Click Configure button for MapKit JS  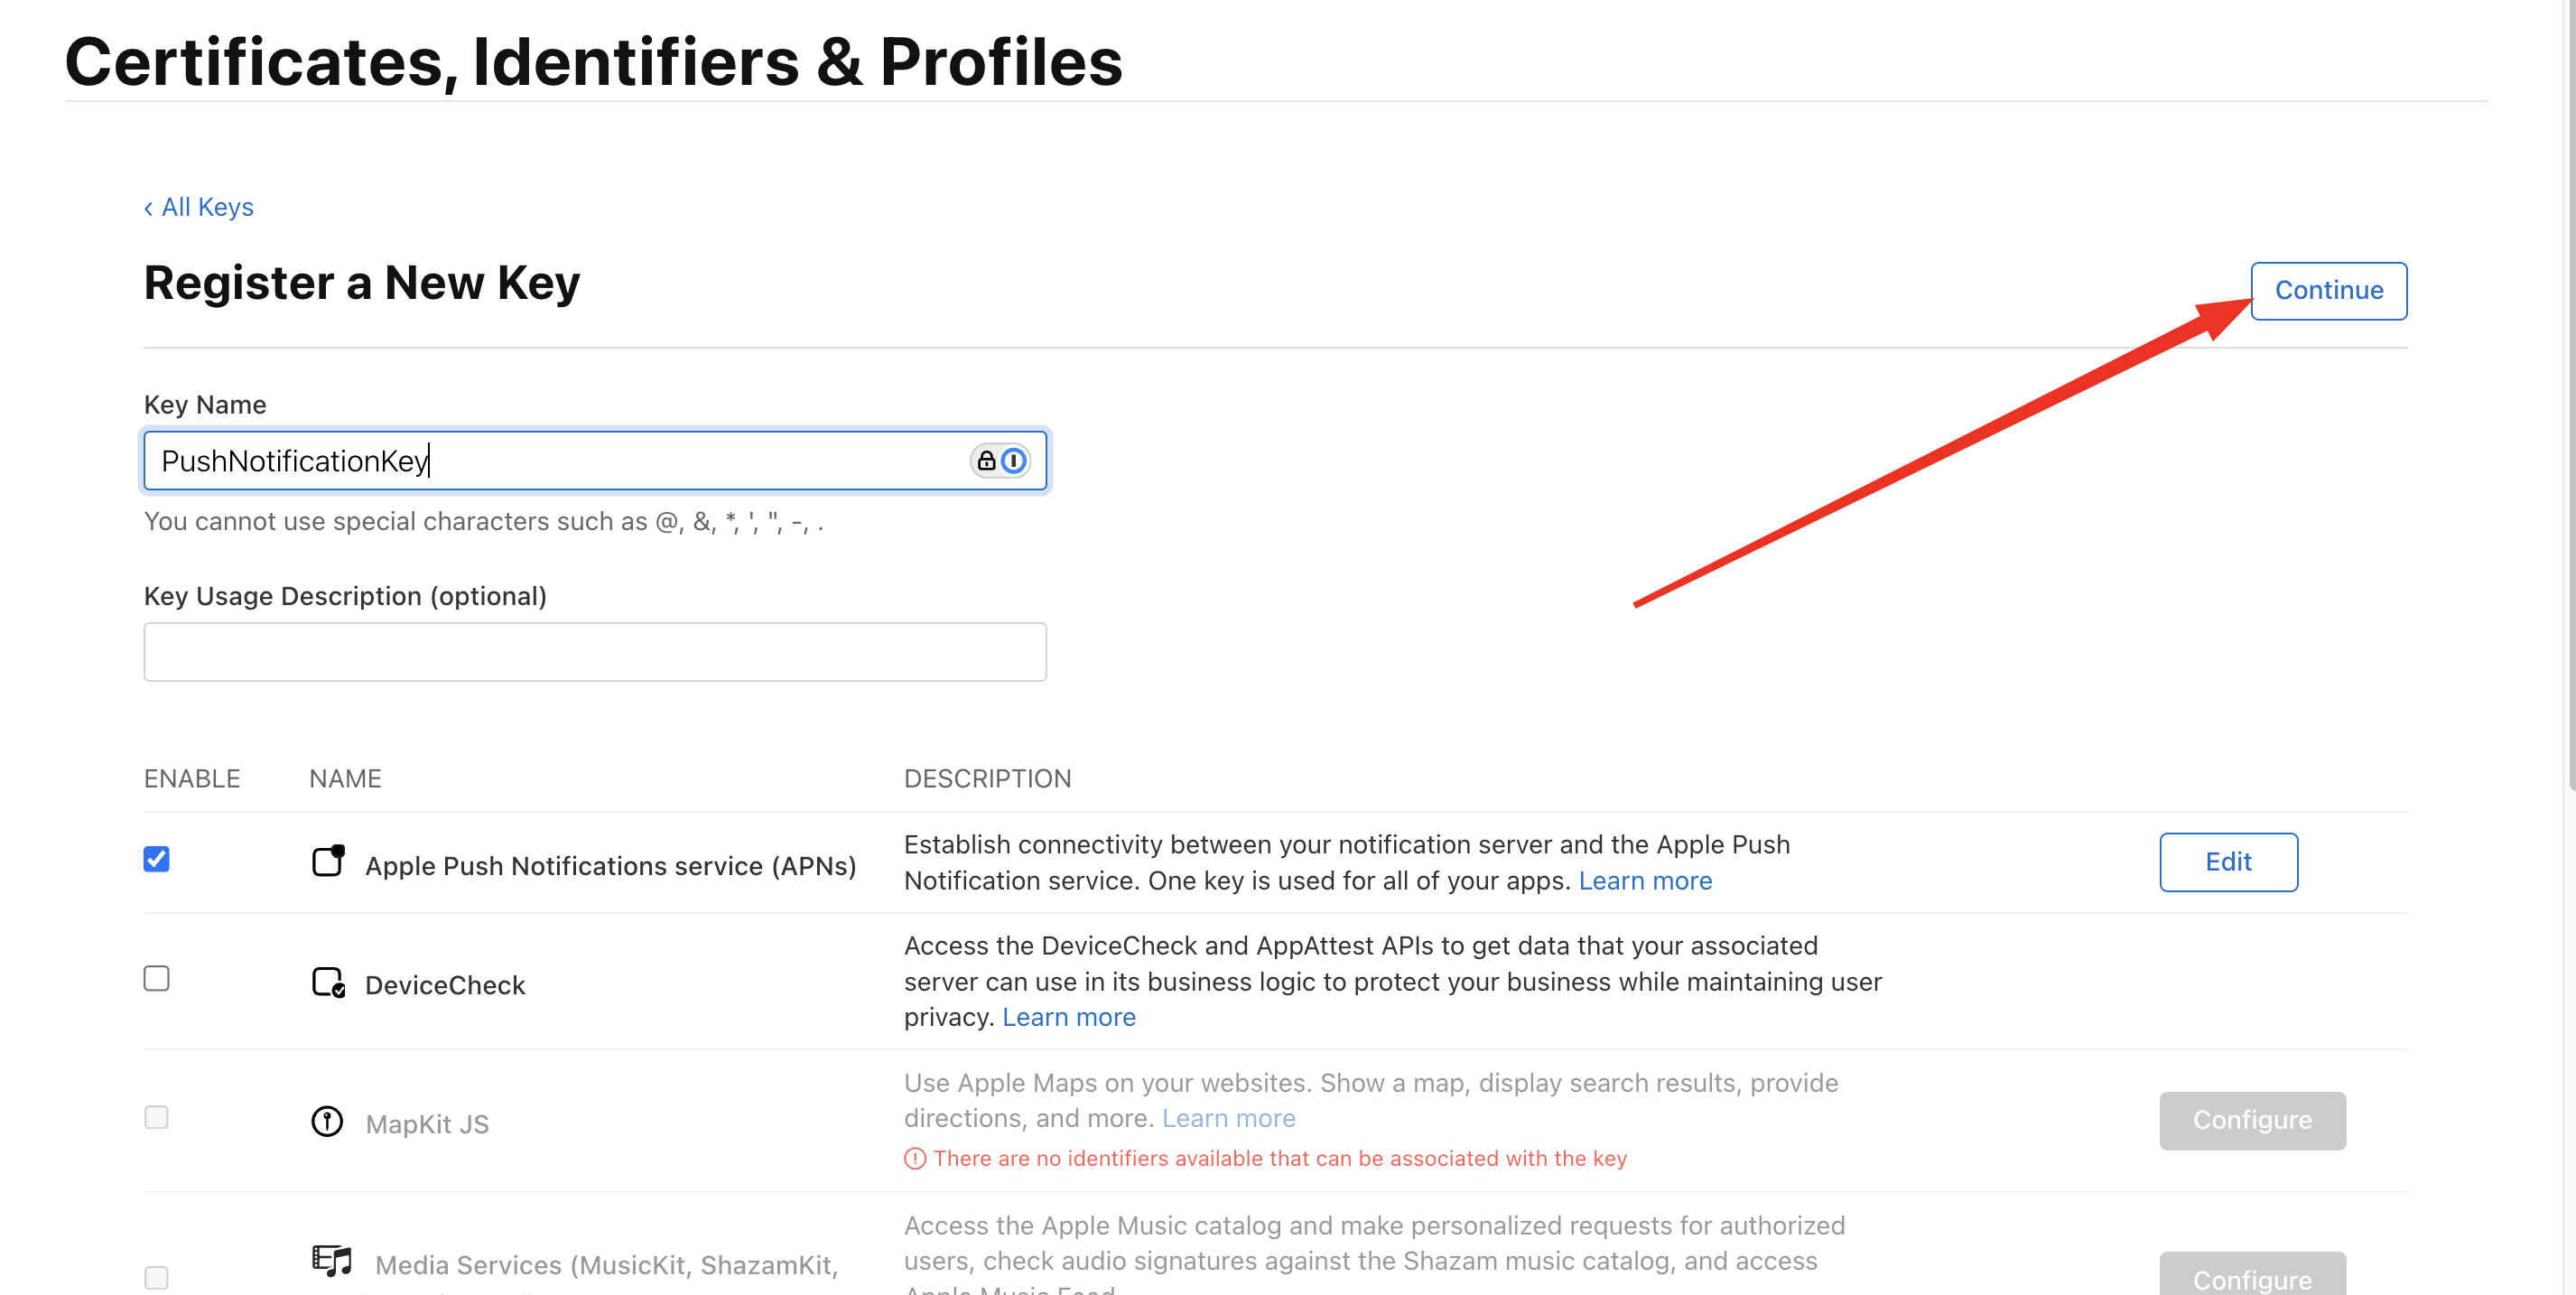point(2252,1120)
